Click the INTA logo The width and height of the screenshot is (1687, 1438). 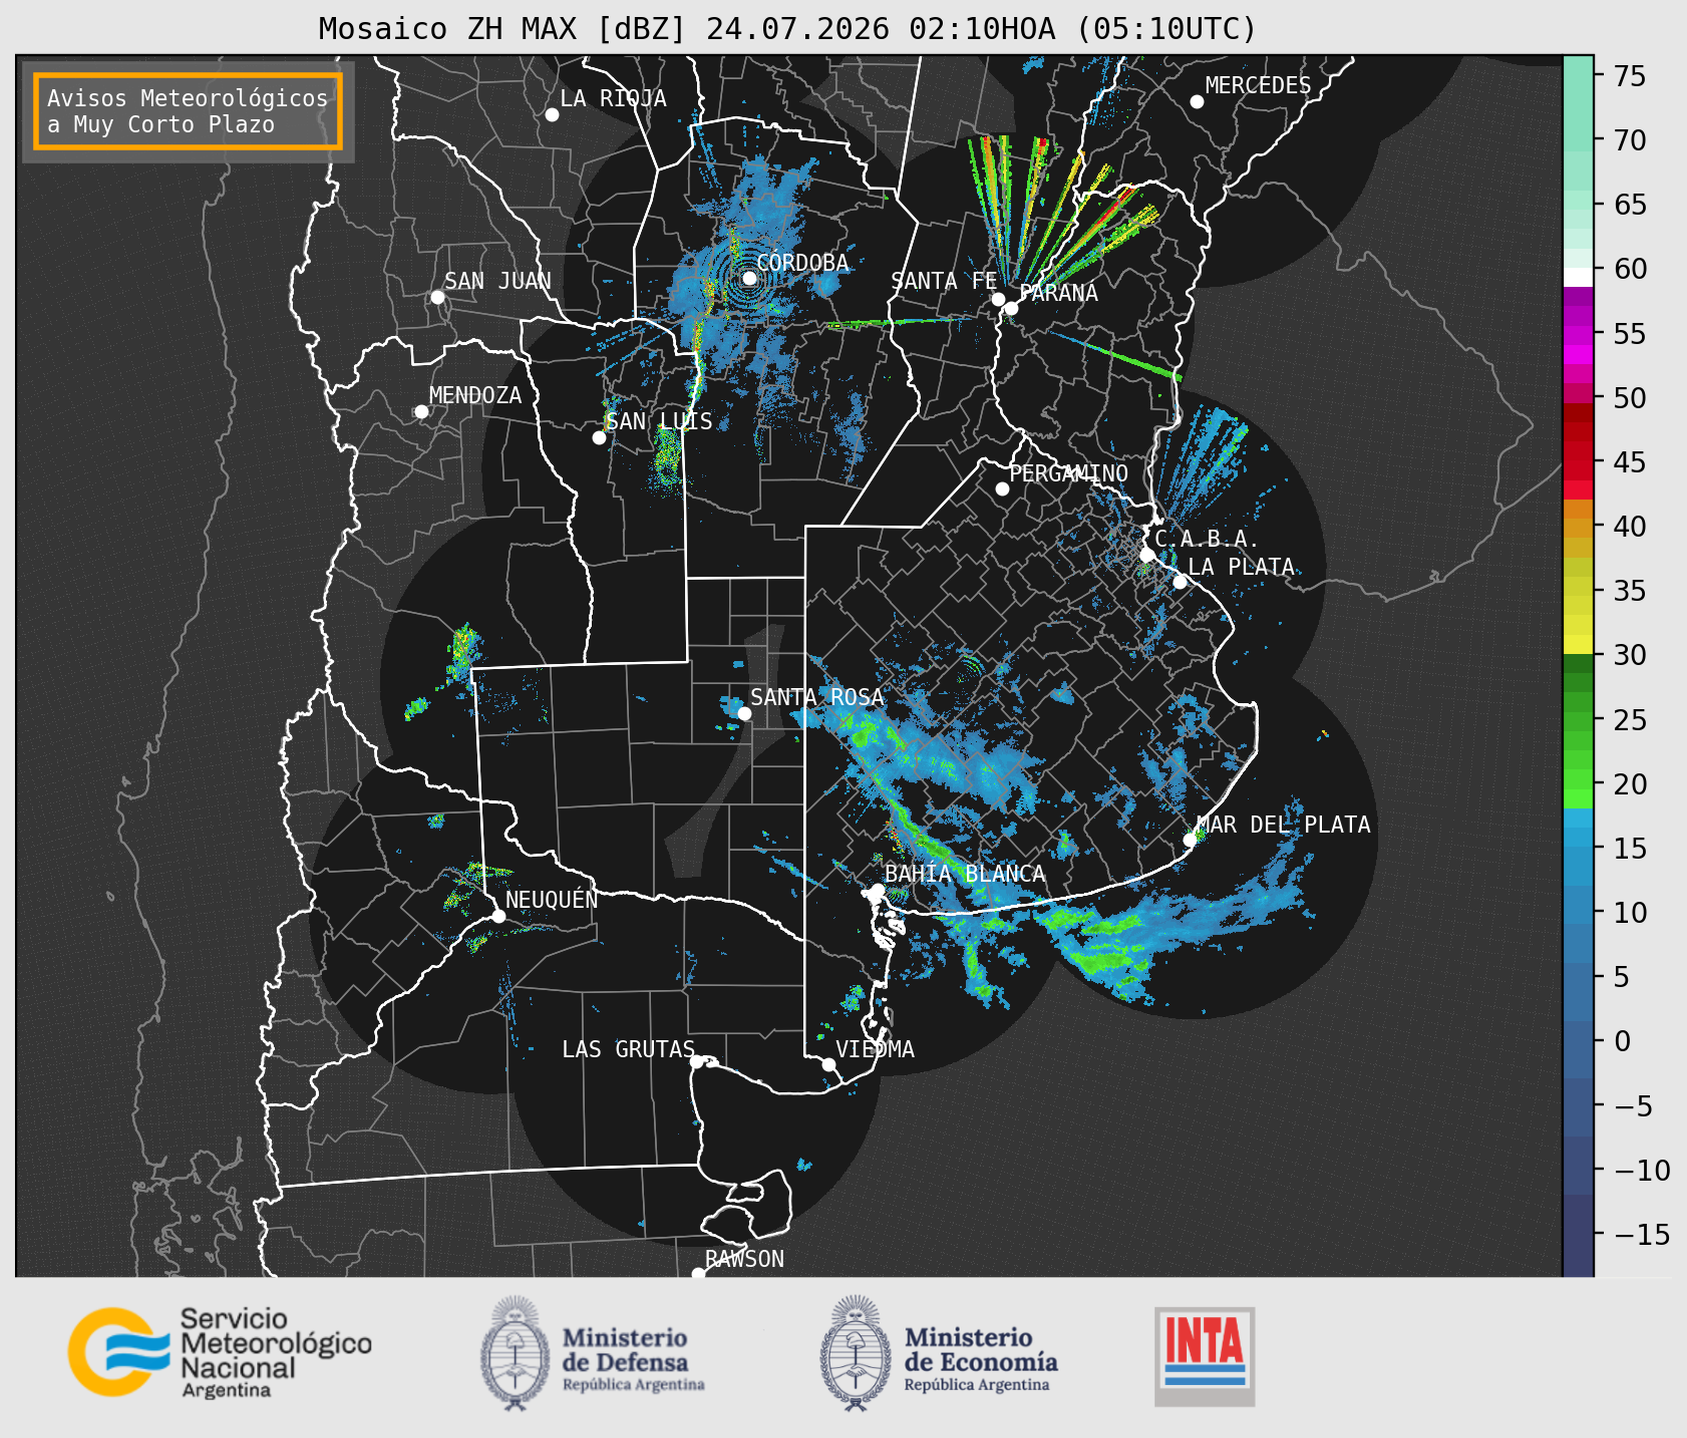coord(1205,1356)
